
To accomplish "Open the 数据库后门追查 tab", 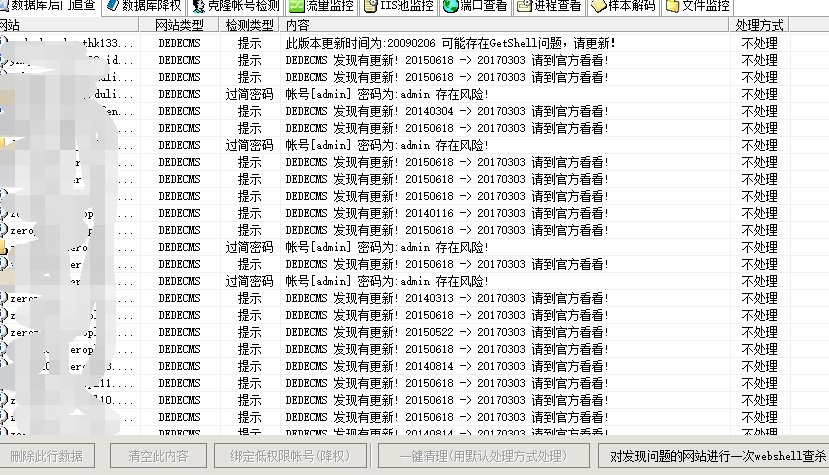I will pyautogui.click(x=50, y=6).
